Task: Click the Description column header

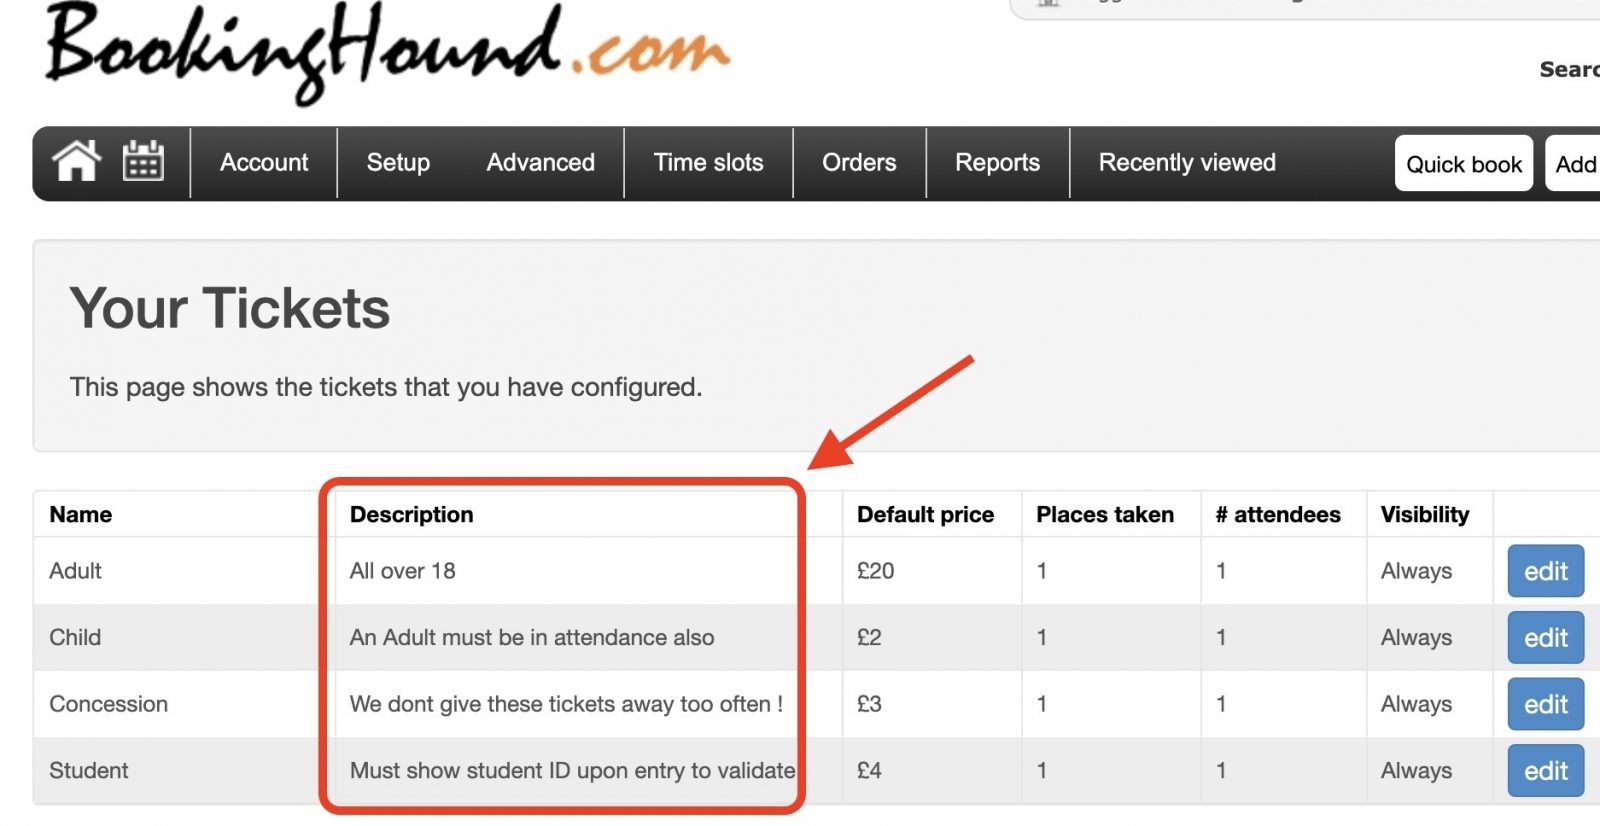Action: 411,515
